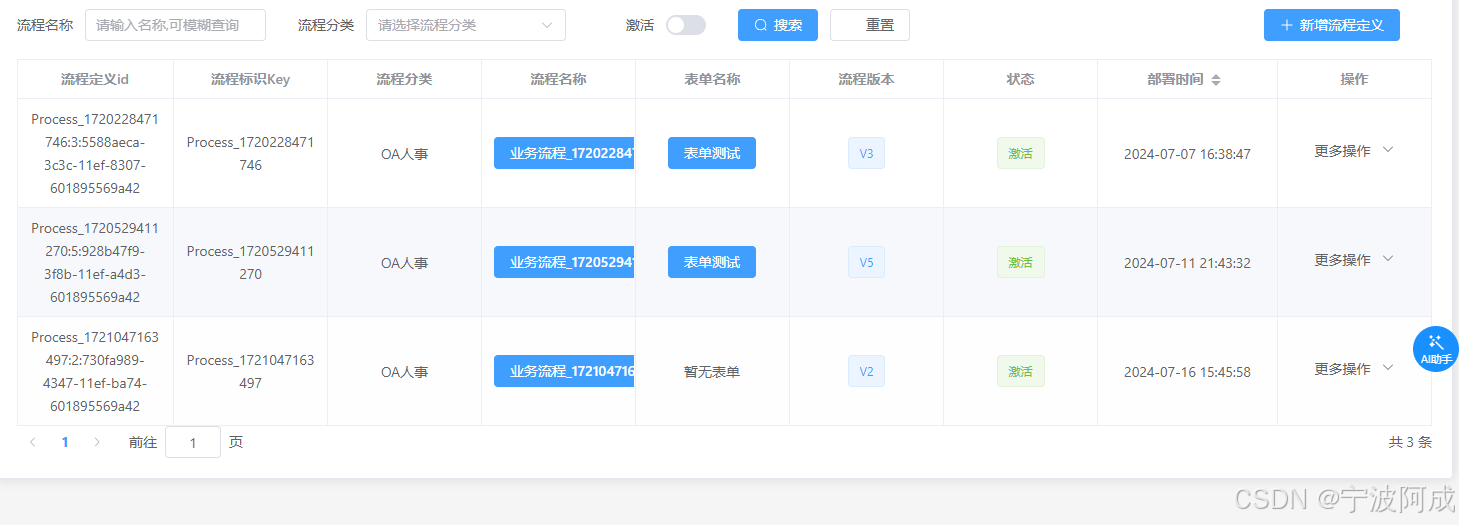The image size is (1459, 525).
Task: Click the timestamp 2024-07-07 16:38:47
Action: coord(1187,154)
